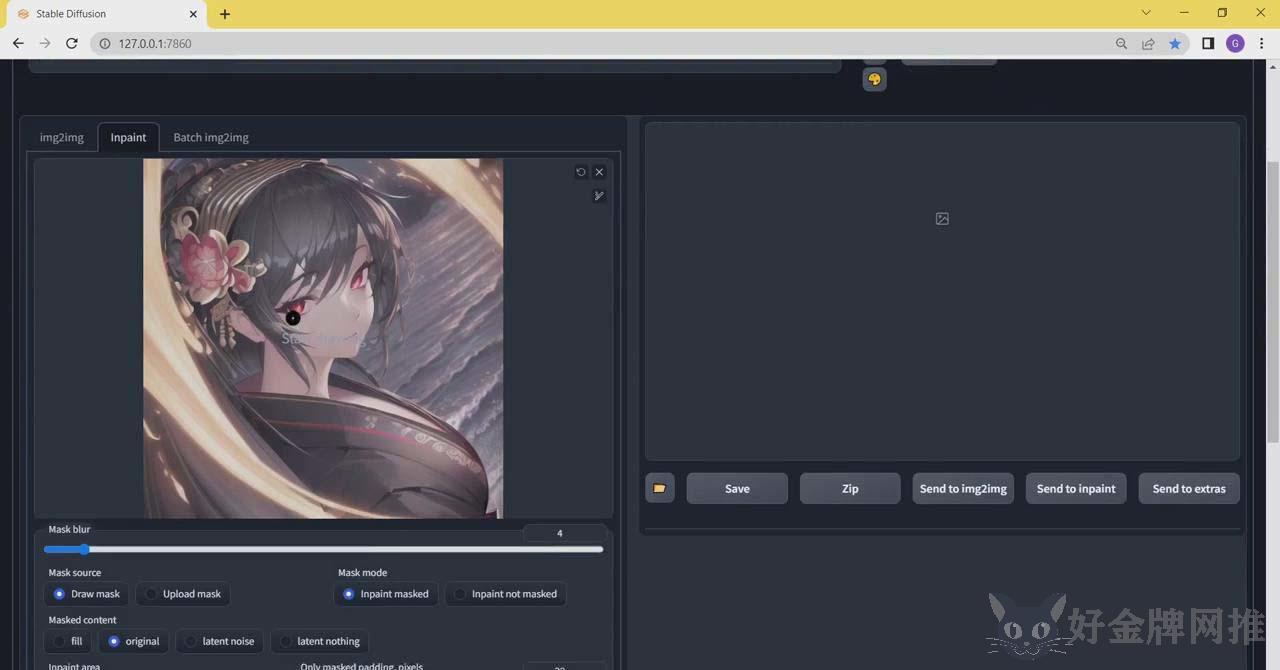The image size is (1280, 670).
Task: Undo the last mask stroke
Action: tap(581, 172)
